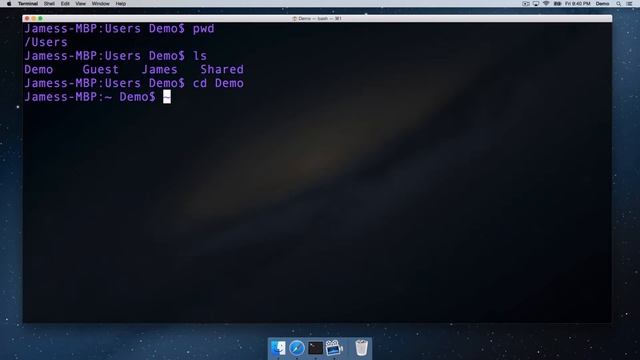
Task: Open Spotlight search magnifier icon
Action: 619,4
